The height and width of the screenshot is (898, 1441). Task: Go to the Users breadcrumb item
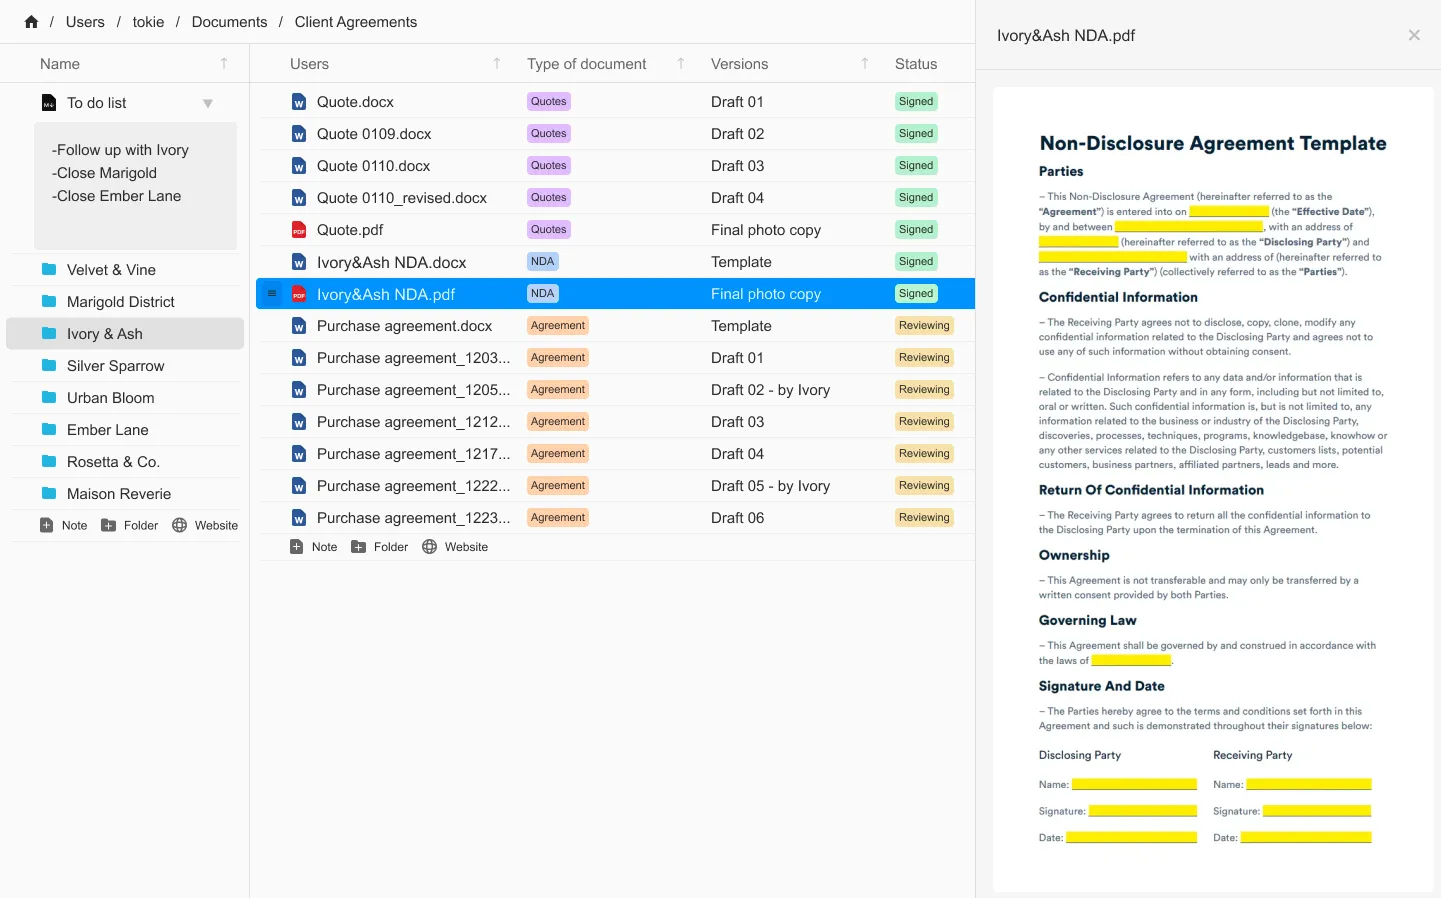click(x=85, y=22)
